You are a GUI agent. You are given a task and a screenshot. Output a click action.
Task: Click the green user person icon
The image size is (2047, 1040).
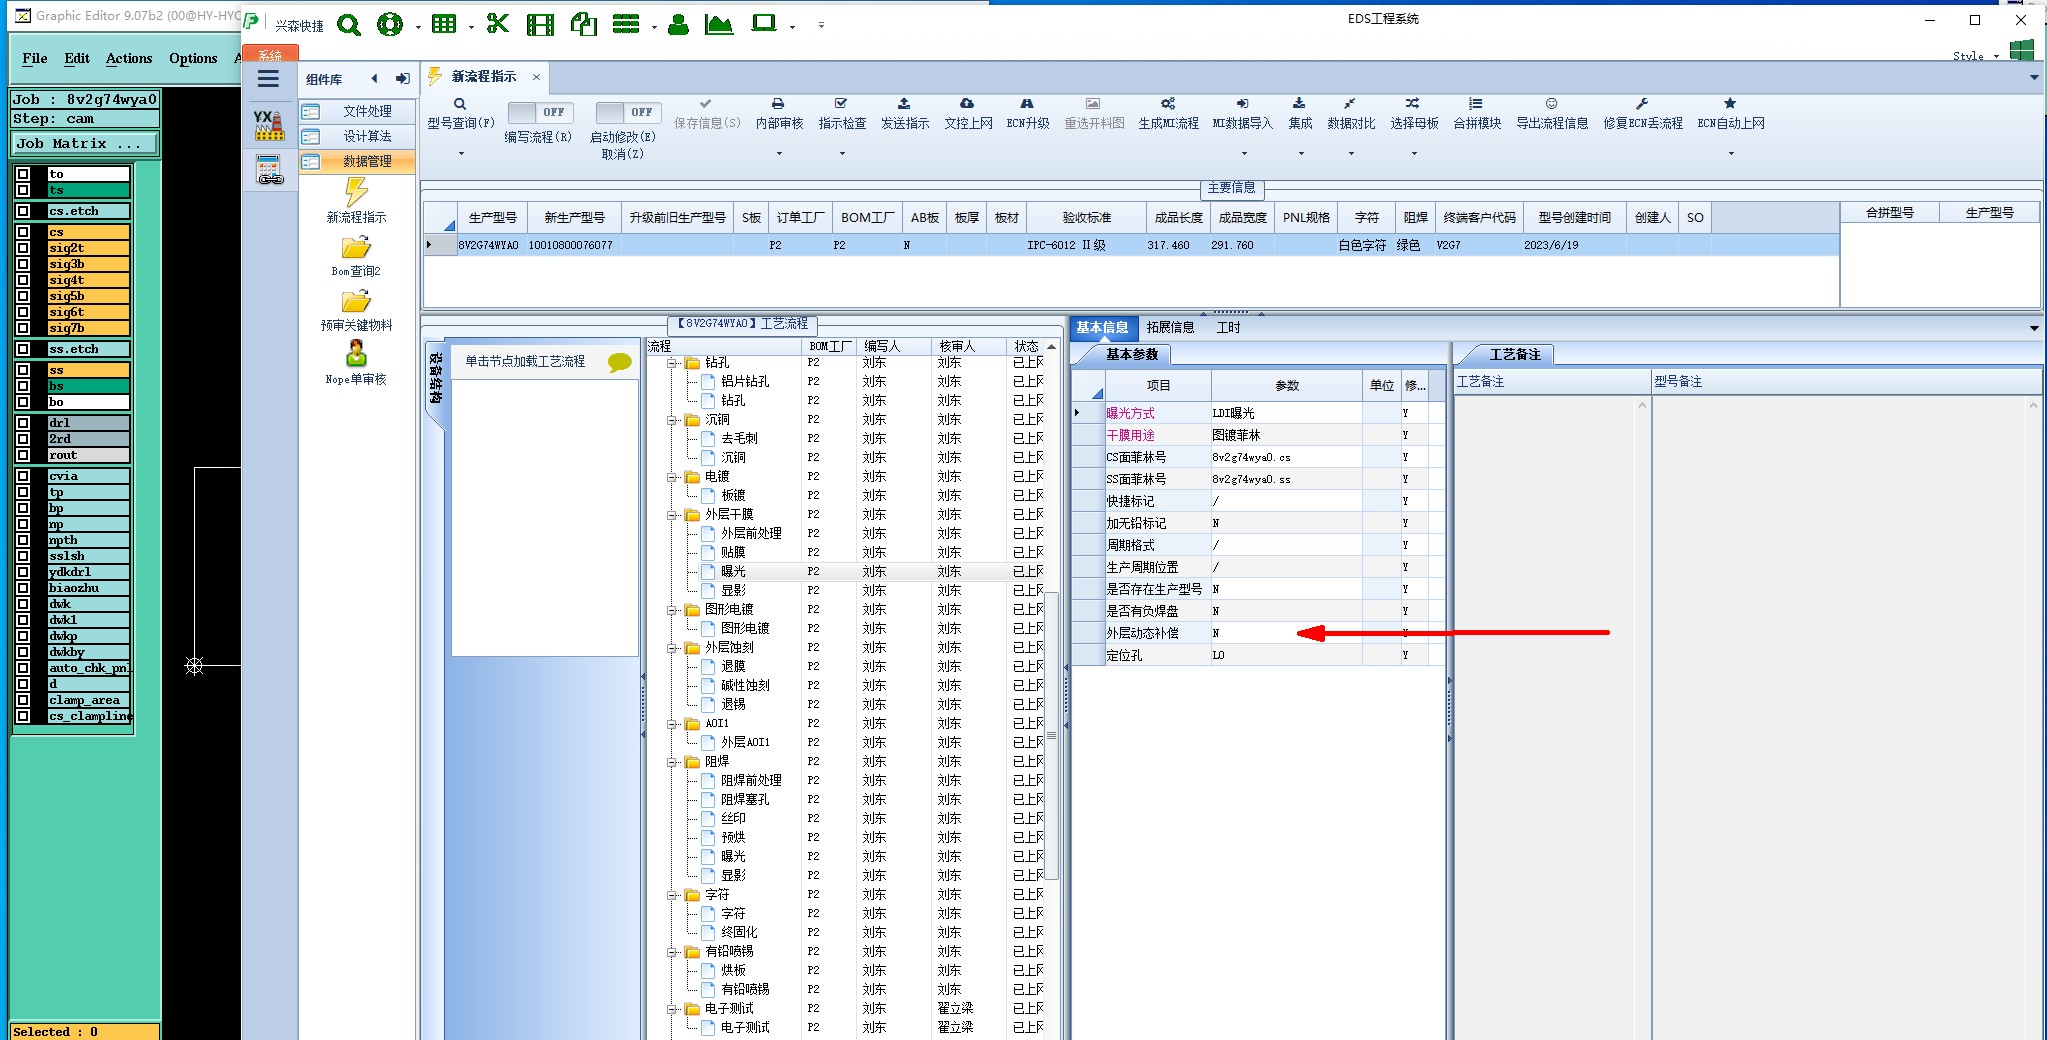(x=679, y=25)
